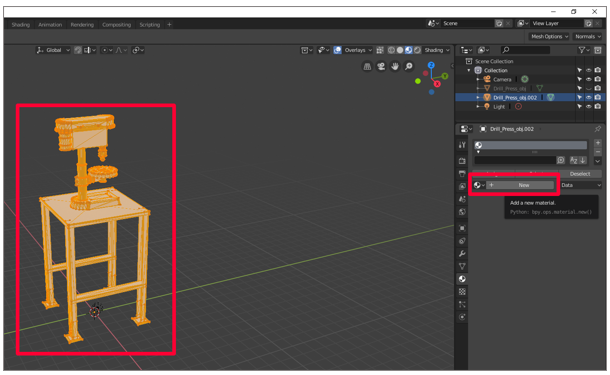Screen dimensions: 610x375
Task: Open the Global transform orientation dropdown
Action: point(53,50)
